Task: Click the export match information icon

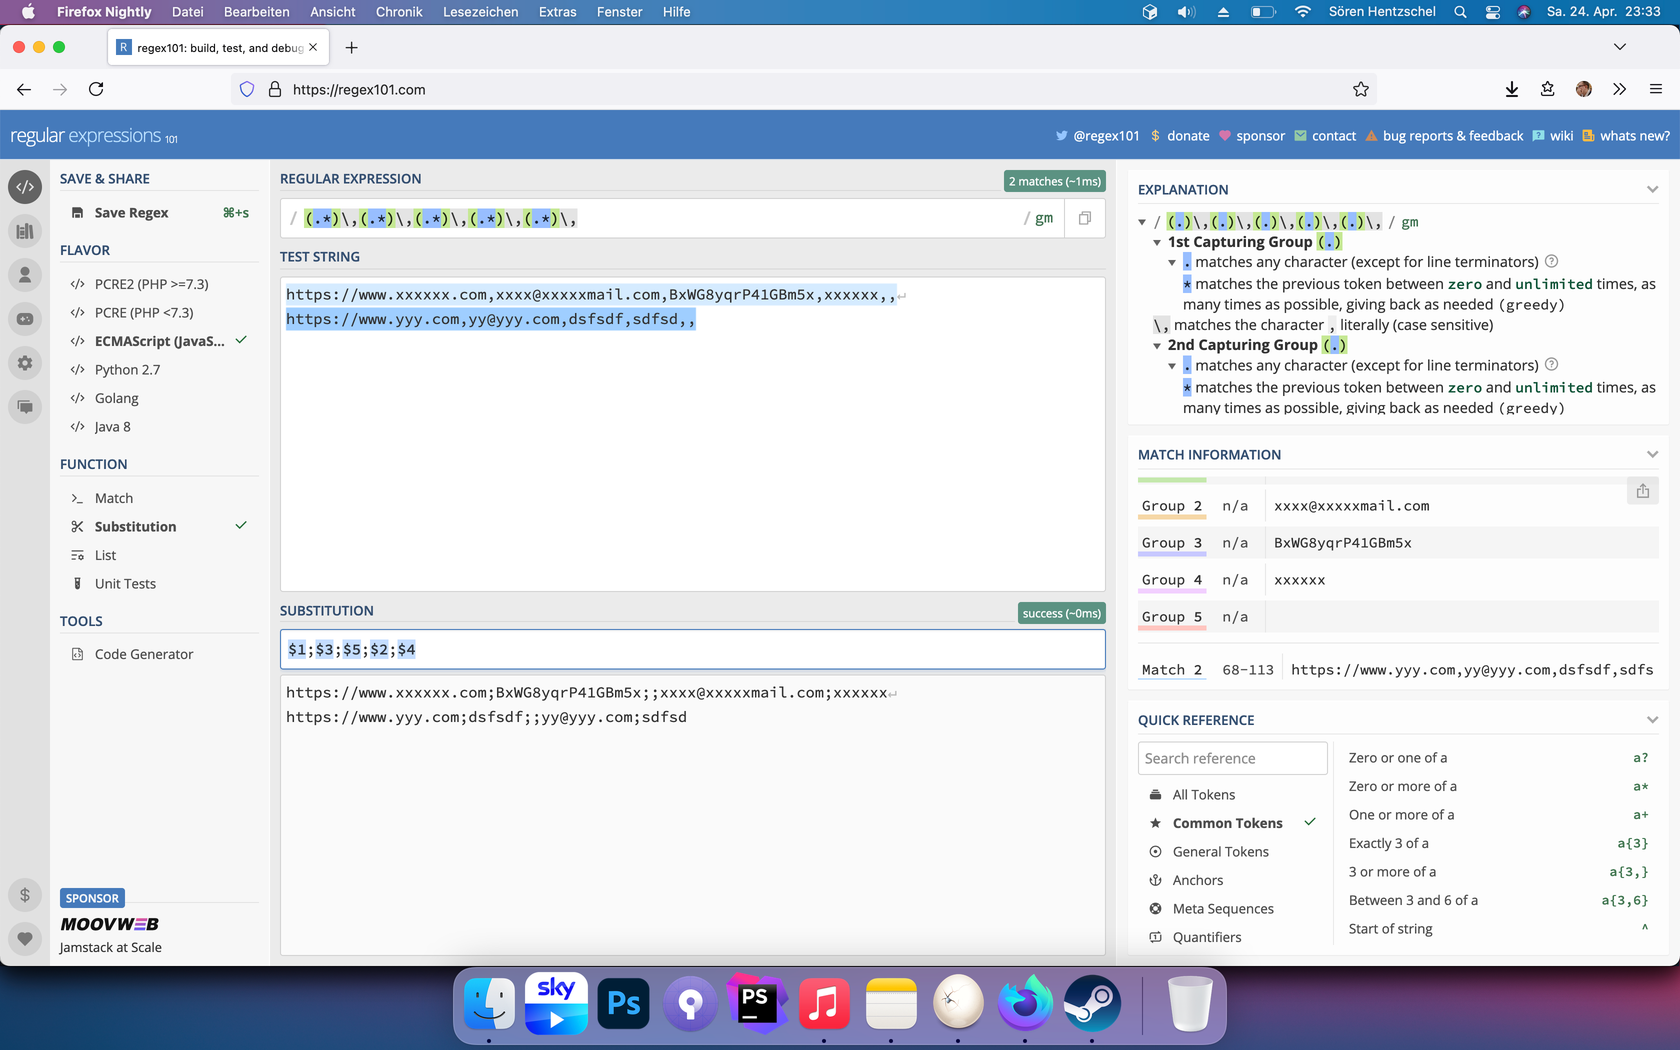Action: coord(1643,491)
